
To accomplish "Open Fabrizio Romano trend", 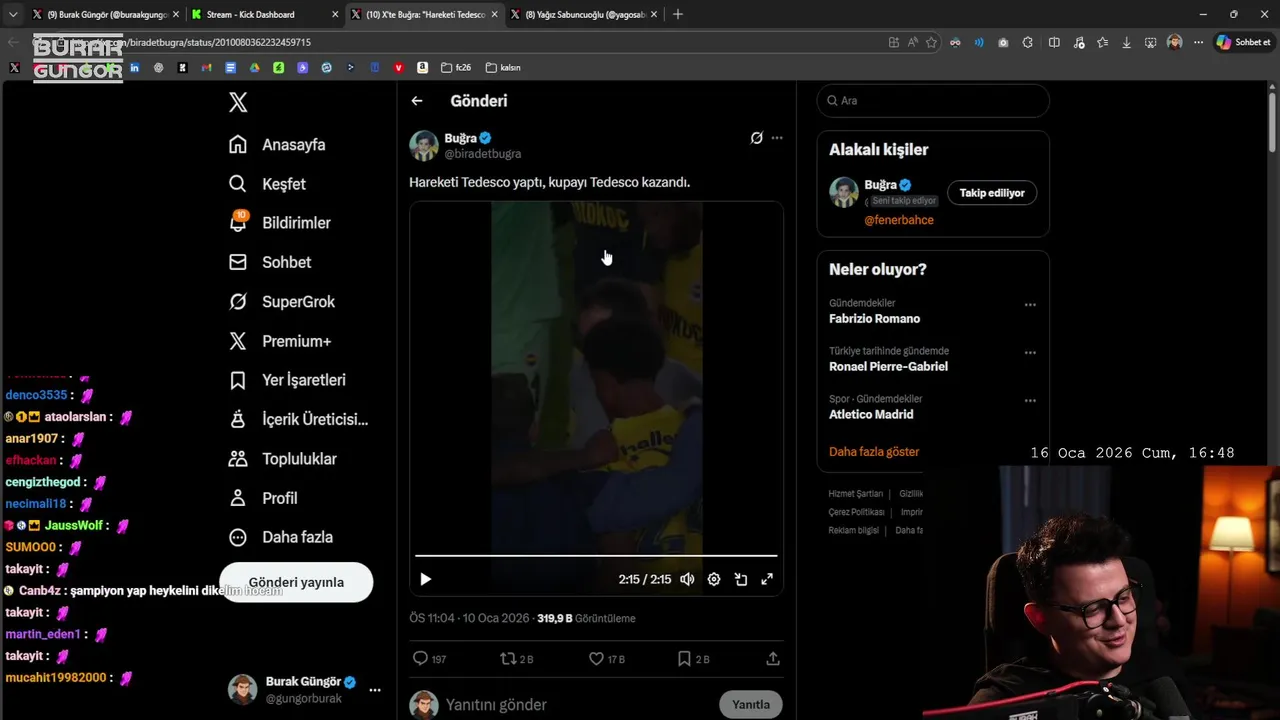I will coord(874,319).
